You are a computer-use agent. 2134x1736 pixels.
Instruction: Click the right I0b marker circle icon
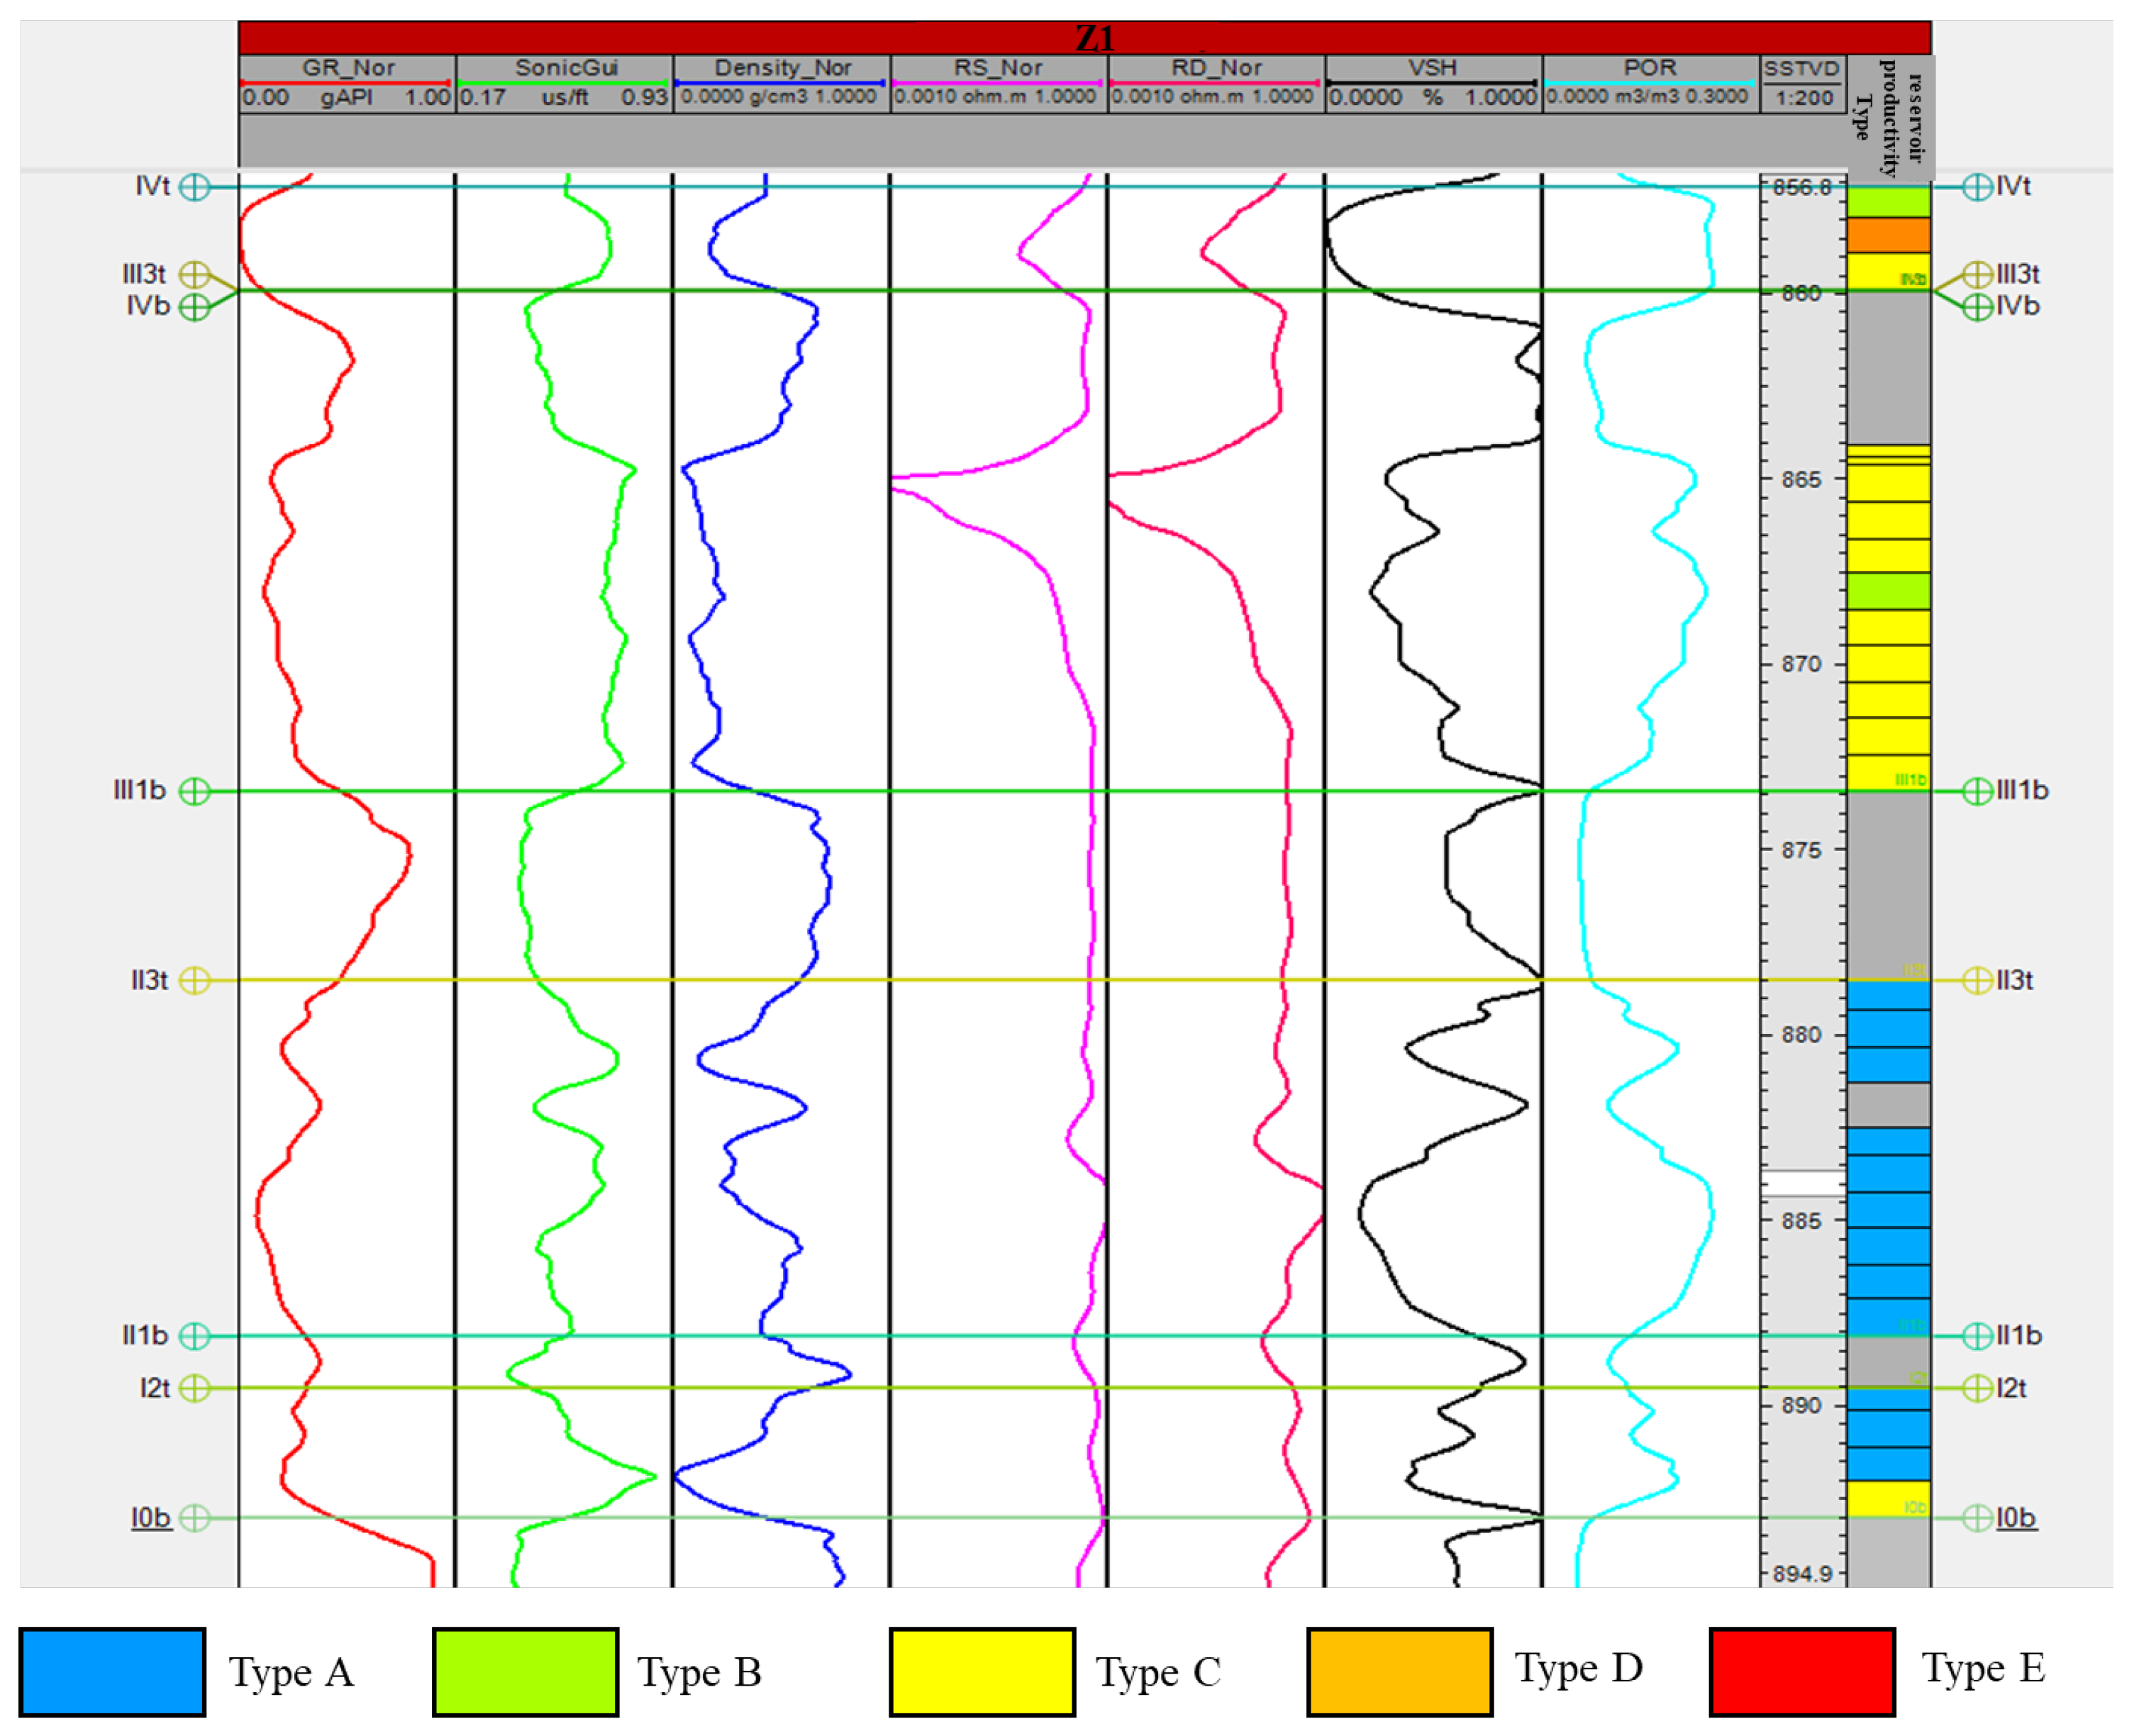pyautogui.click(x=1977, y=1519)
